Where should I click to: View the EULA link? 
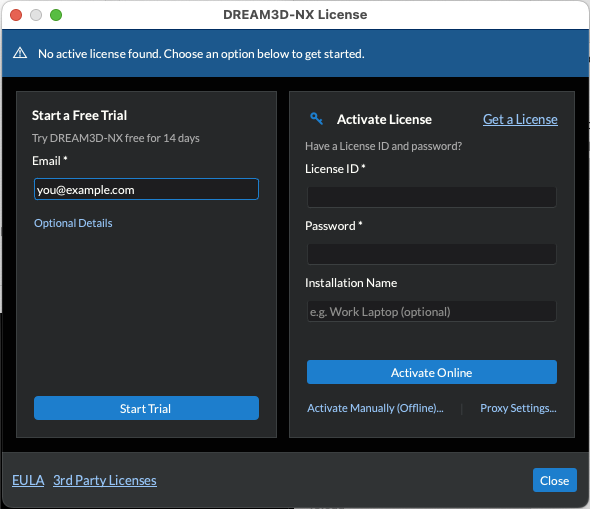[28, 480]
